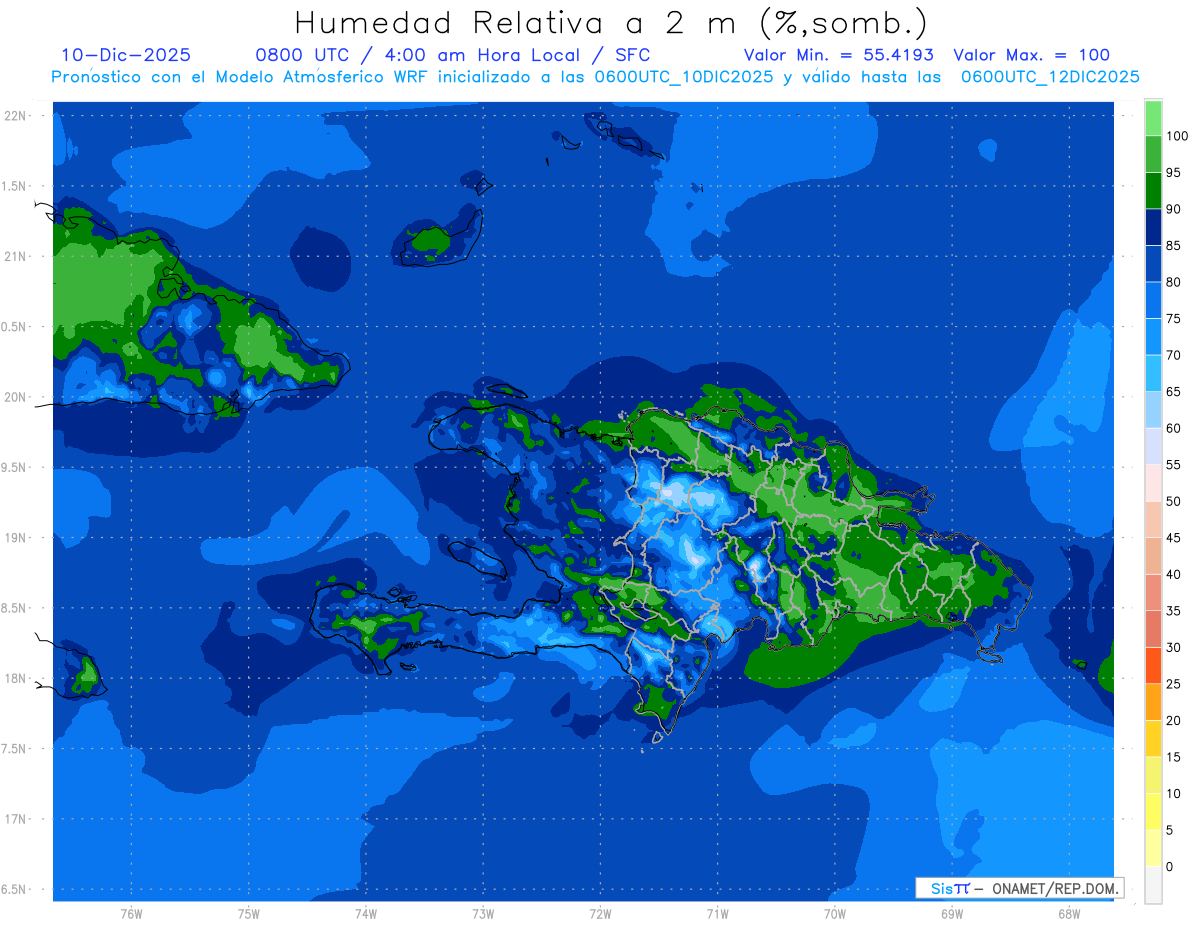Pick the legend swatch between 75 and 80
Screen dimensions: 1200x927
[1153, 300]
